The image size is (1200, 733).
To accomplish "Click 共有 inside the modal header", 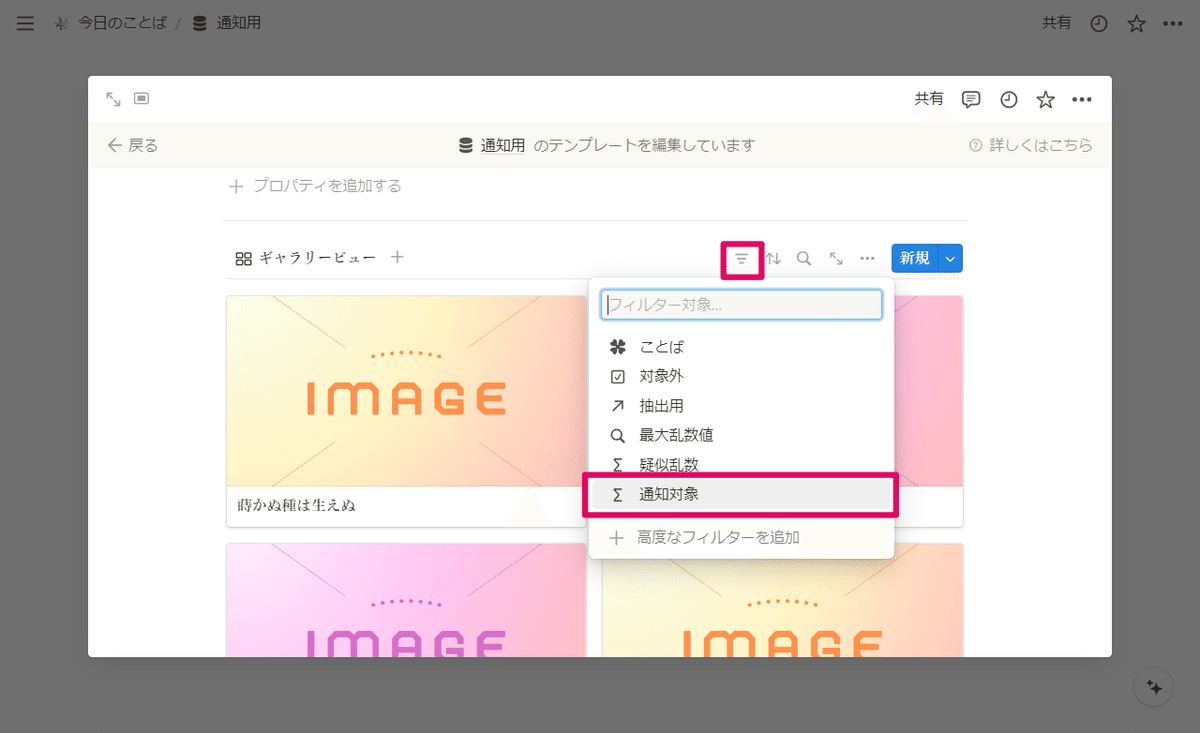I will [x=929, y=99].
